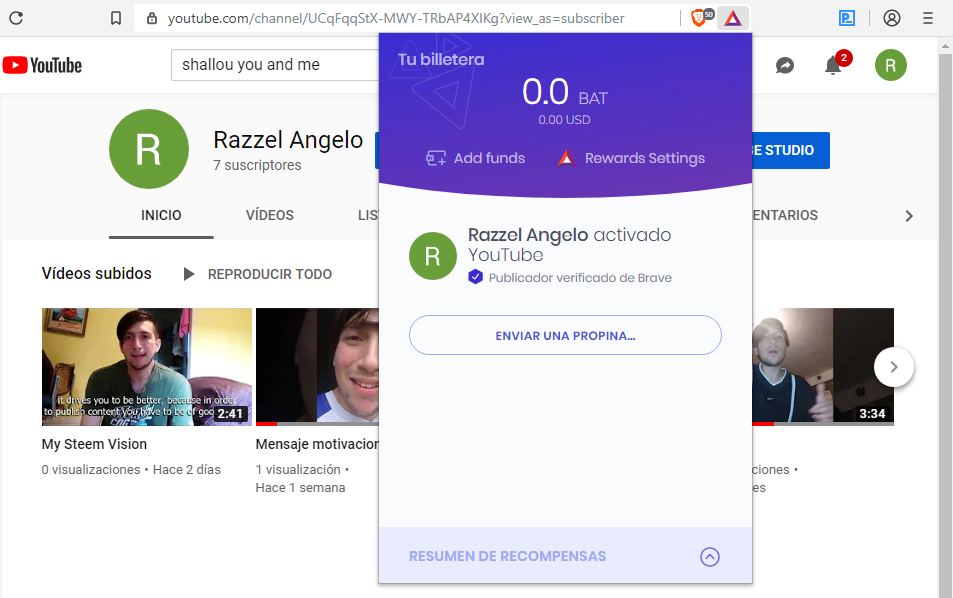The width and height of the screenshot is (953, 598).
Task: Click the Publicador verificado de Brave text
Action: click(580, 278)
